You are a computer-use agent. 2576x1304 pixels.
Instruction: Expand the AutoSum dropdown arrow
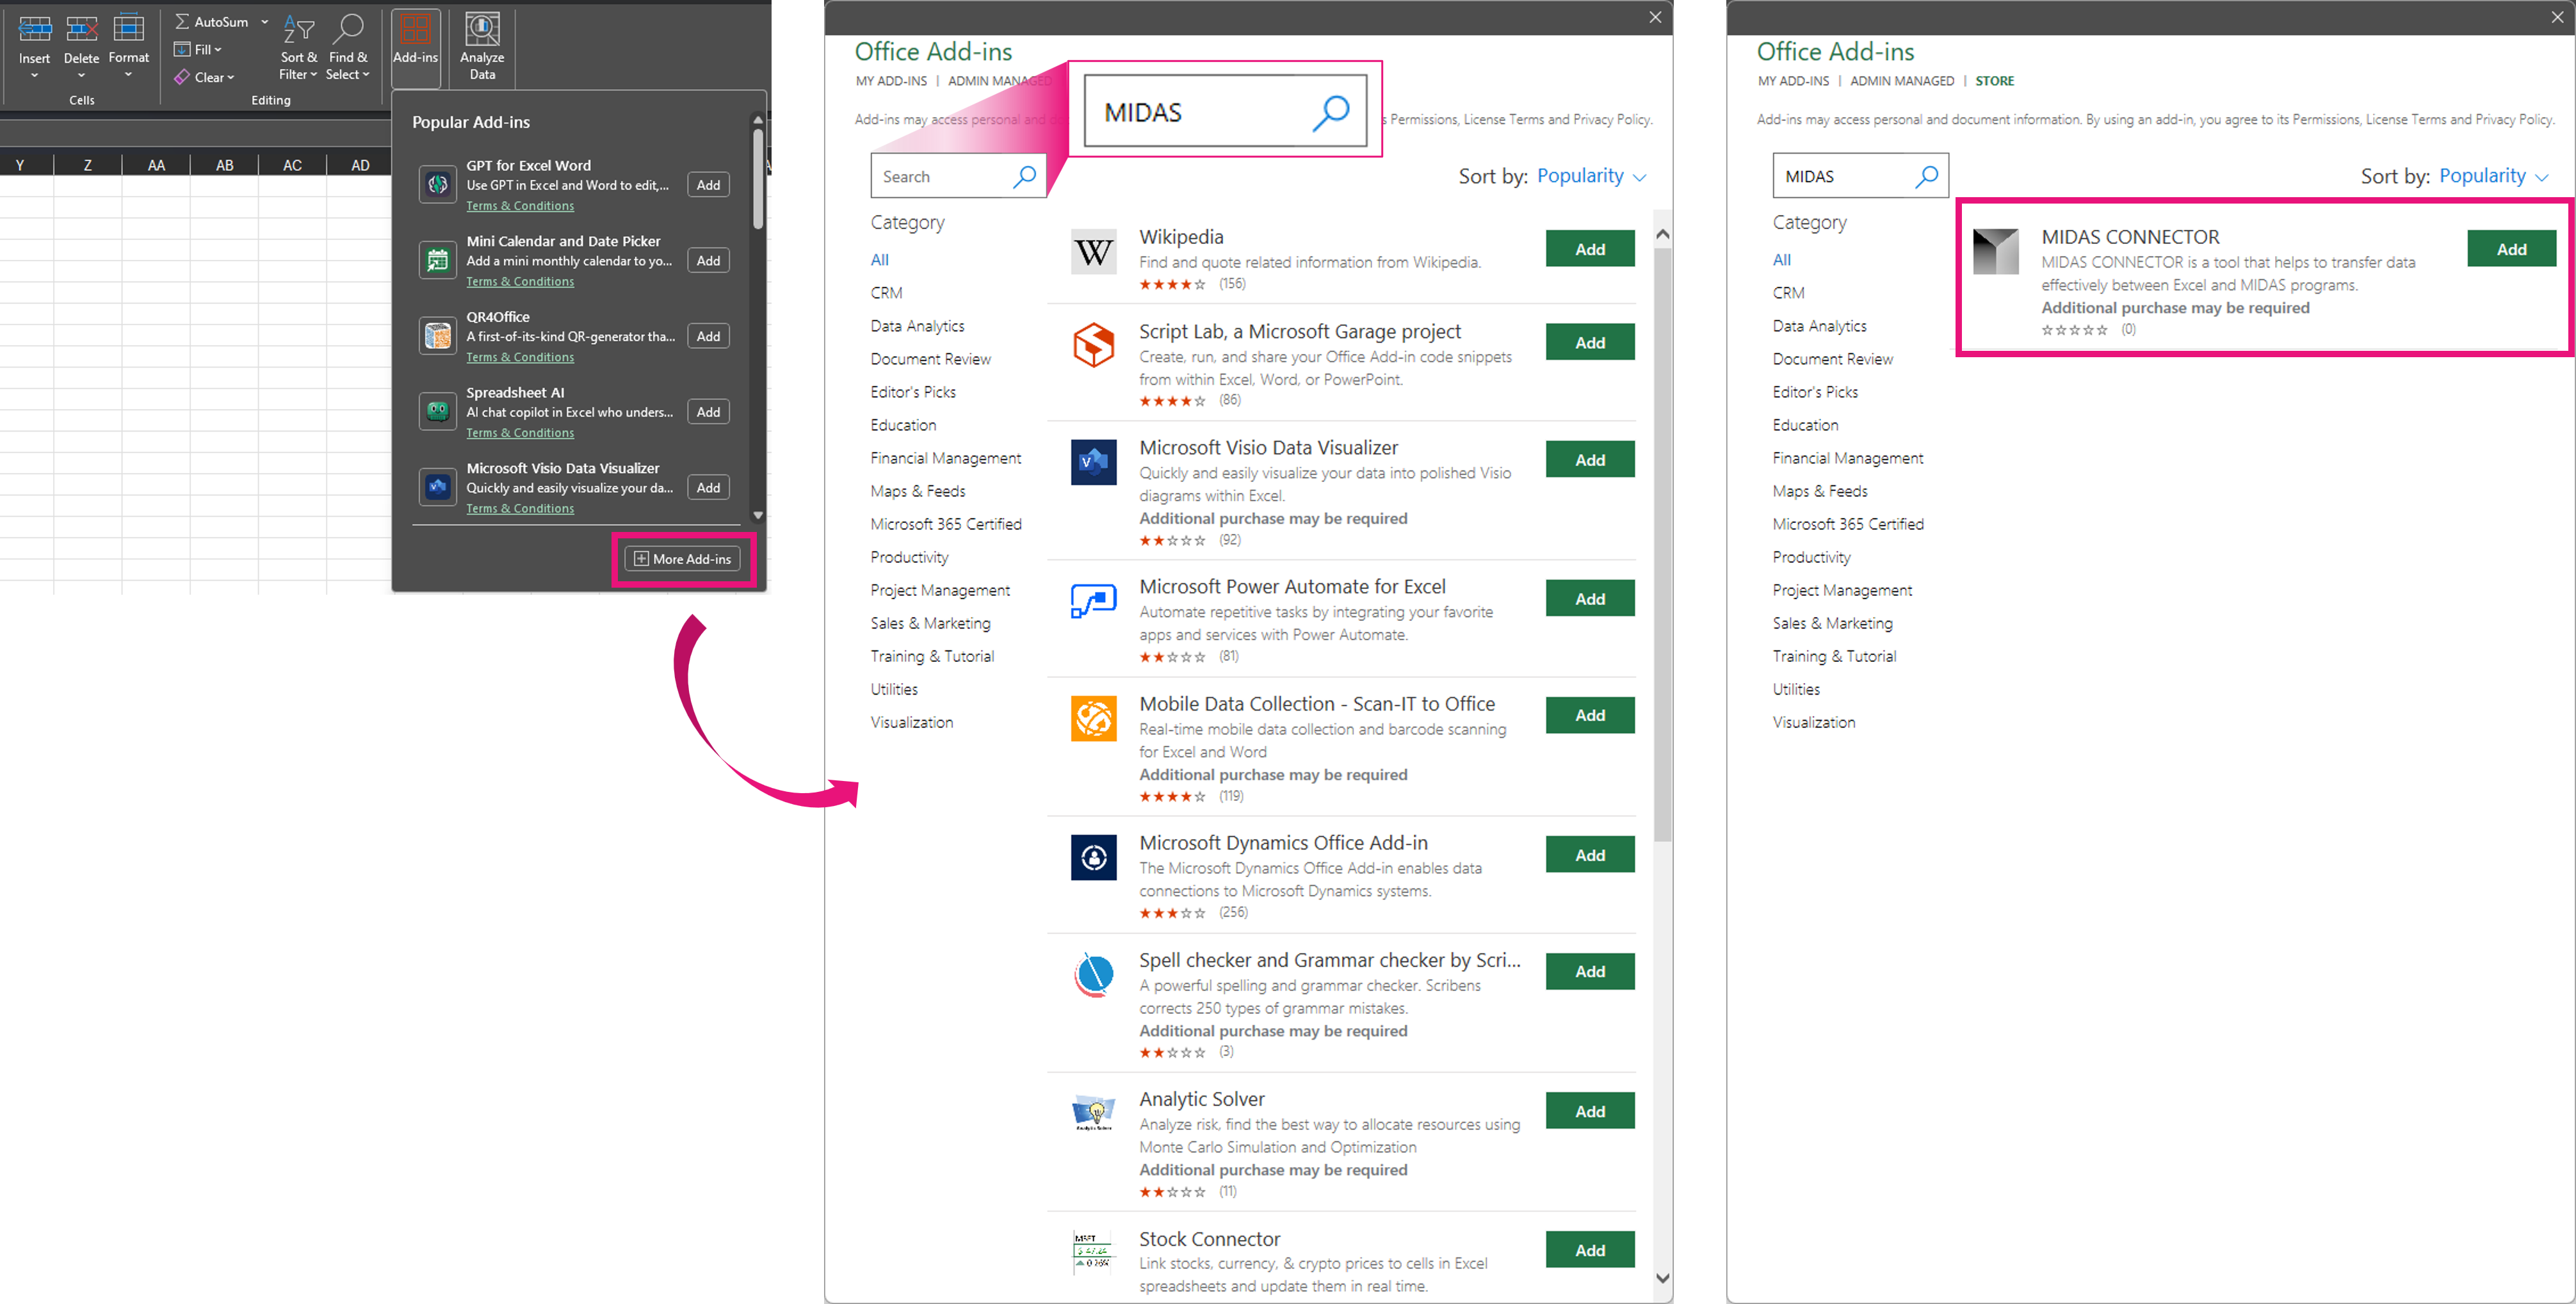pos(265,22)
